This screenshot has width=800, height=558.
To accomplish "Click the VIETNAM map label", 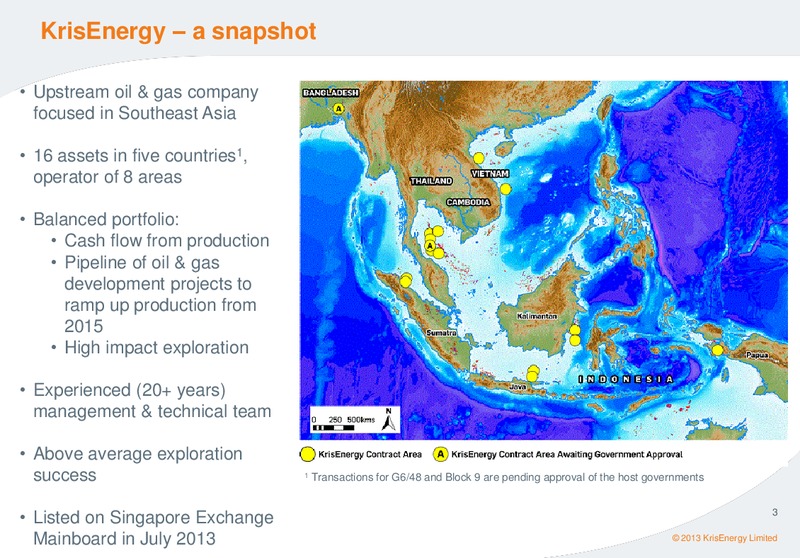I will pos(490,174).
